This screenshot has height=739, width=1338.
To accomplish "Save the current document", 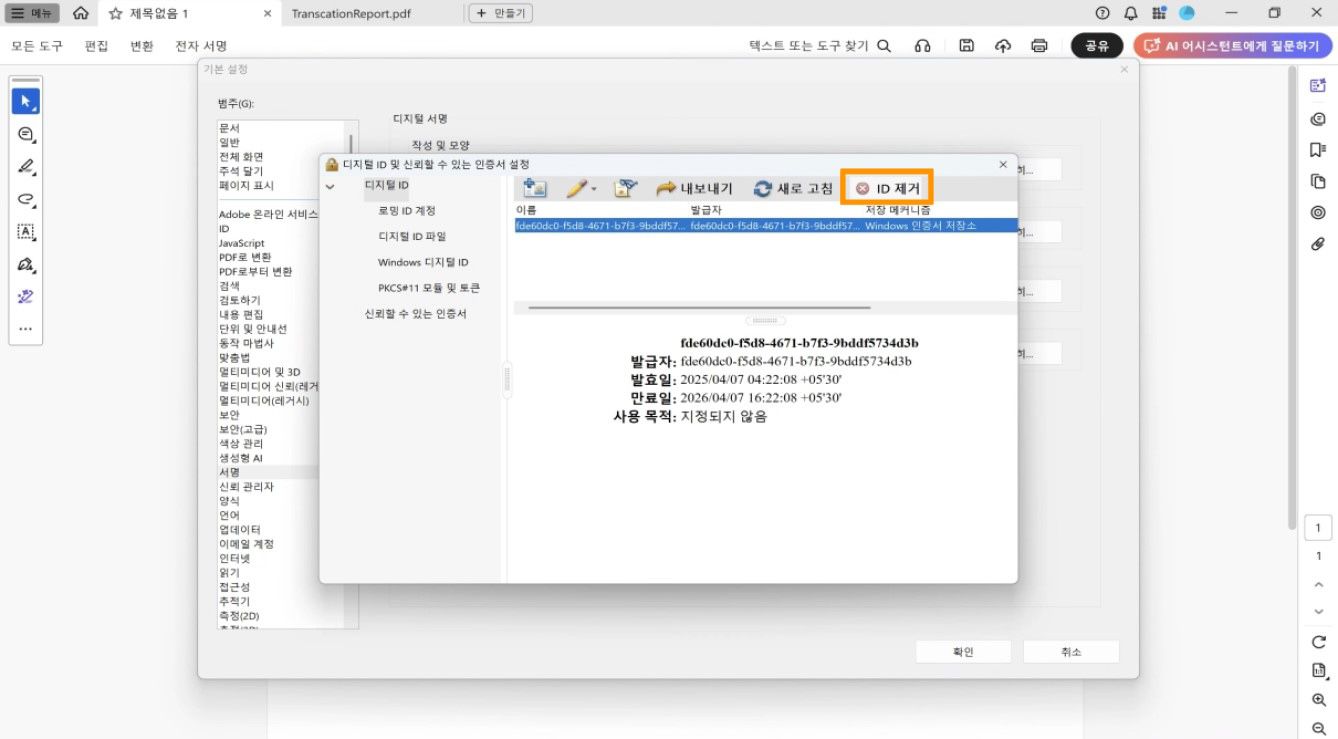I will click(x=965, y=45).
